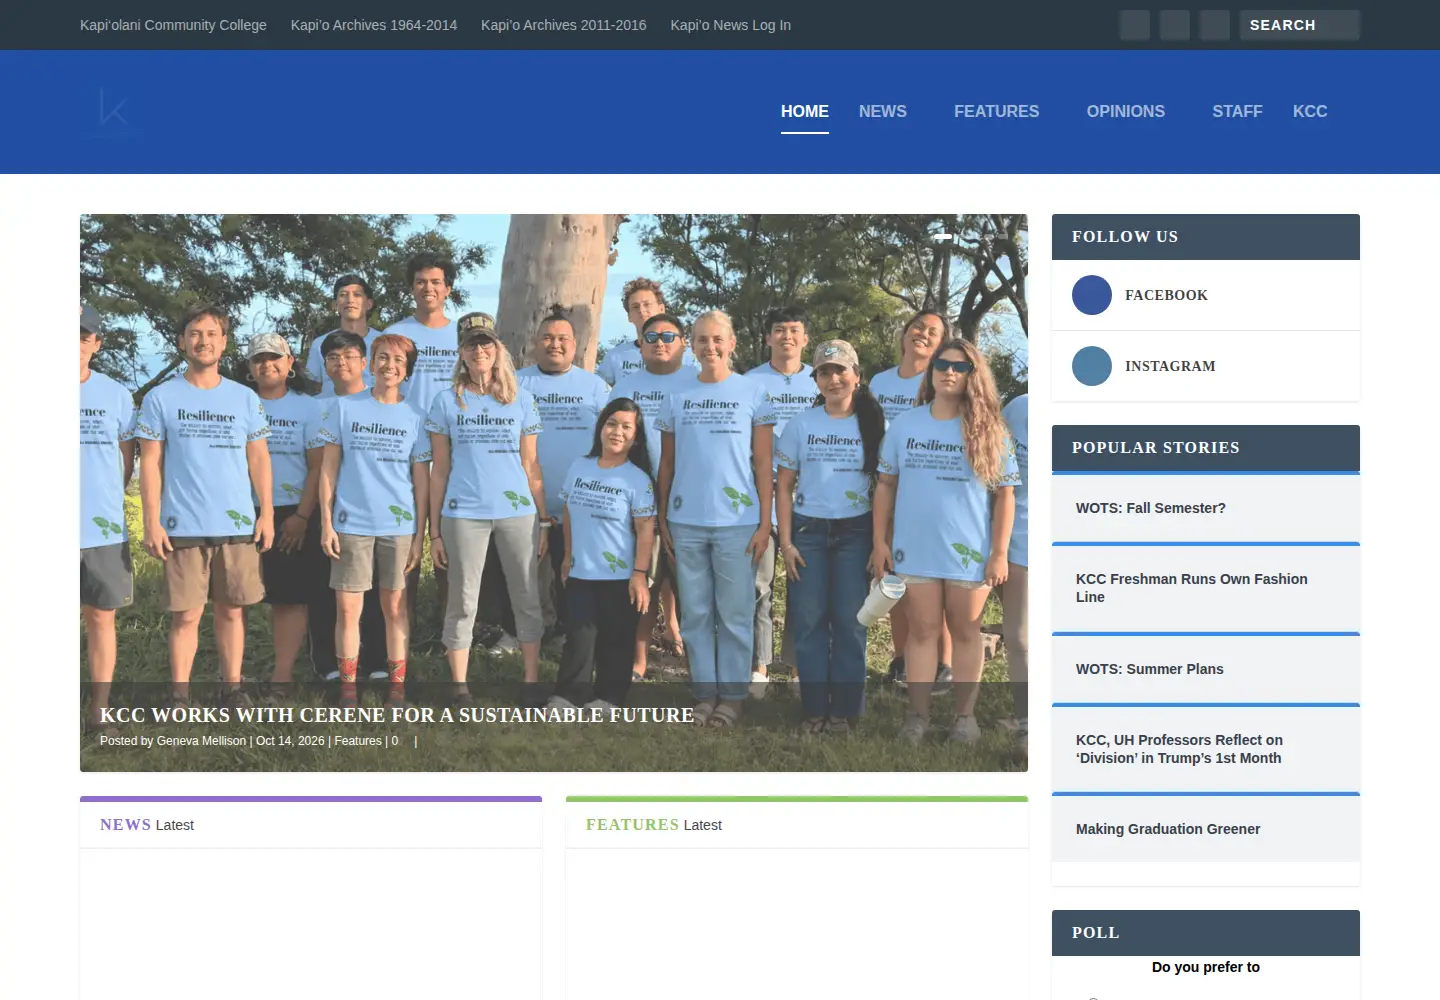Click the poll question Do you prefer to
This screenshot has width=1440, height=1000.
[x=1206, y=967]
